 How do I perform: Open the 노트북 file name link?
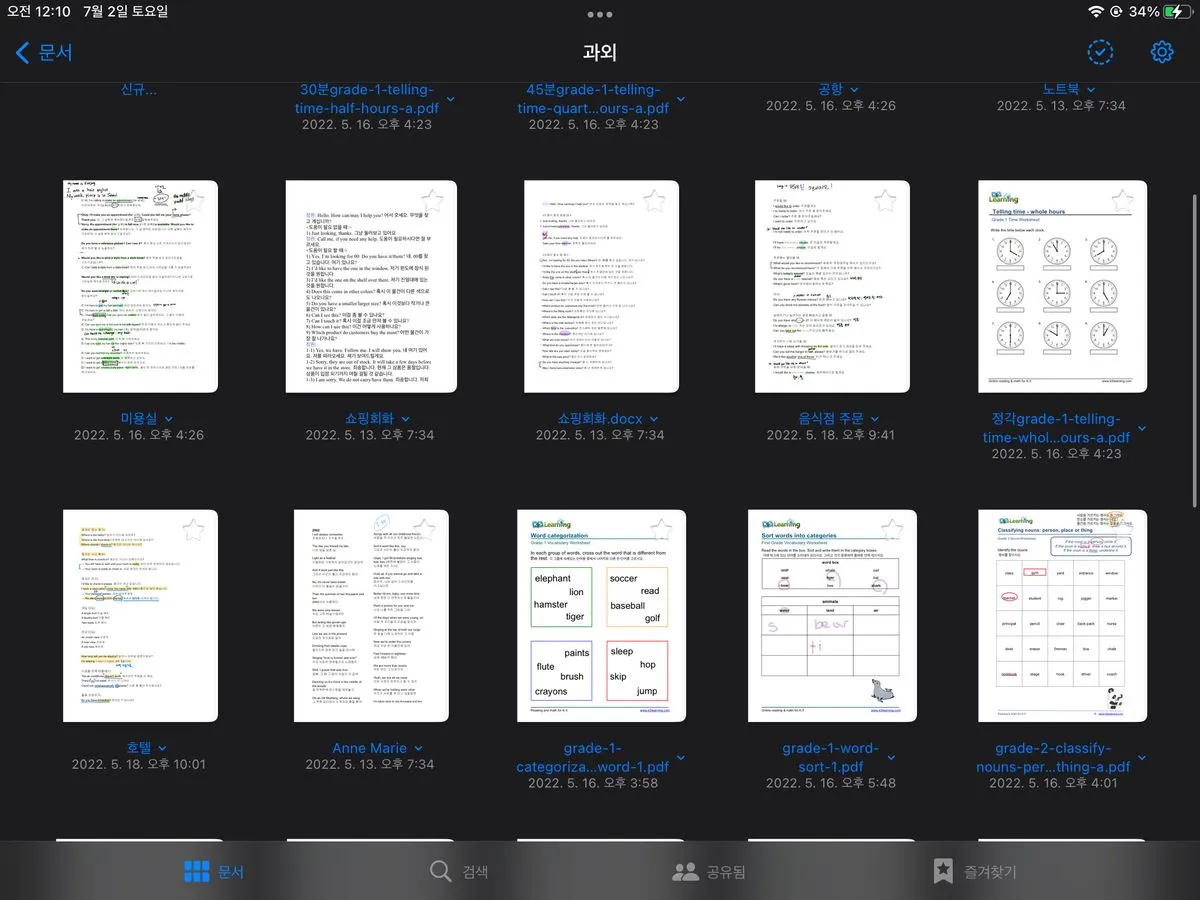[x=1062, y=89]
